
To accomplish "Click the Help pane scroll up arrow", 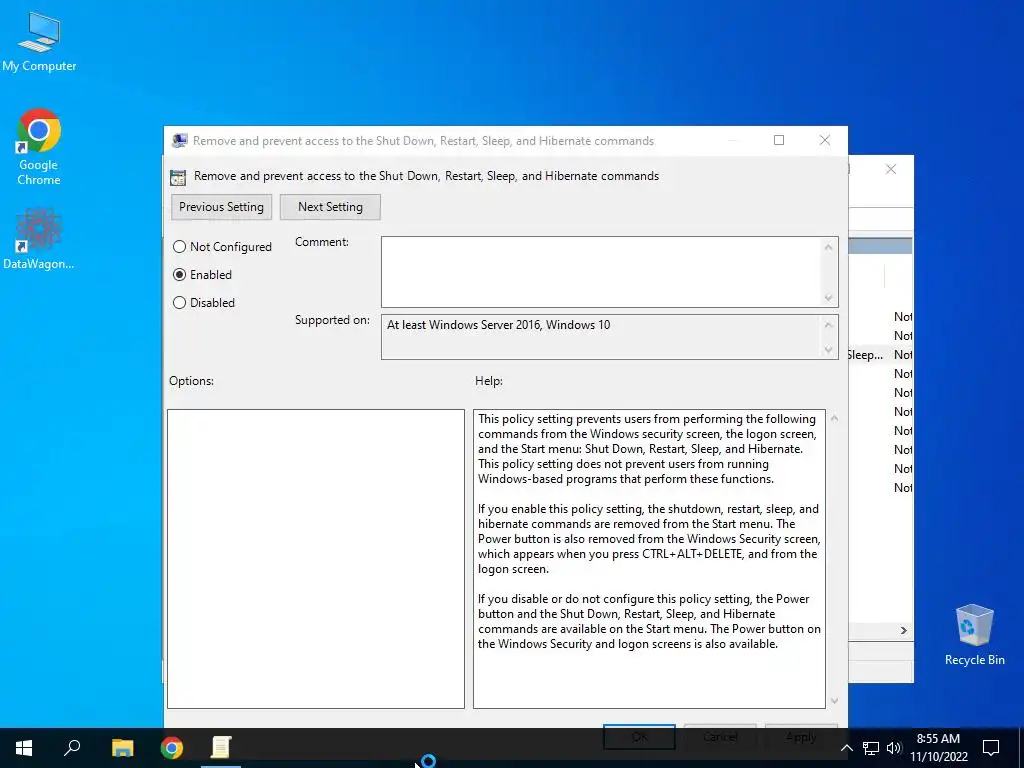I will [834, 418].
